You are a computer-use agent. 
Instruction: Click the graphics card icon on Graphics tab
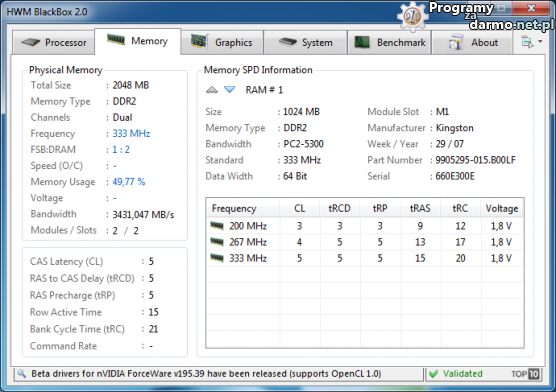[x=199, y=42]
